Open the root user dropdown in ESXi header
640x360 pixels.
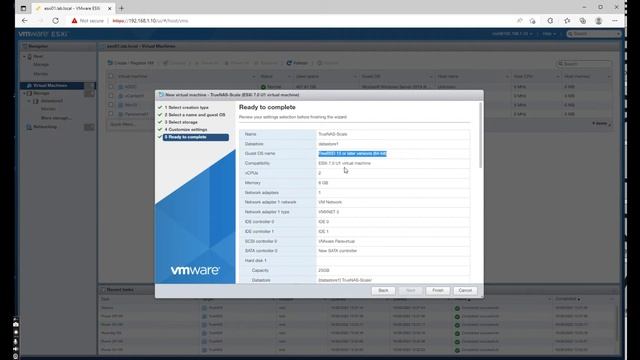[512, 34]
